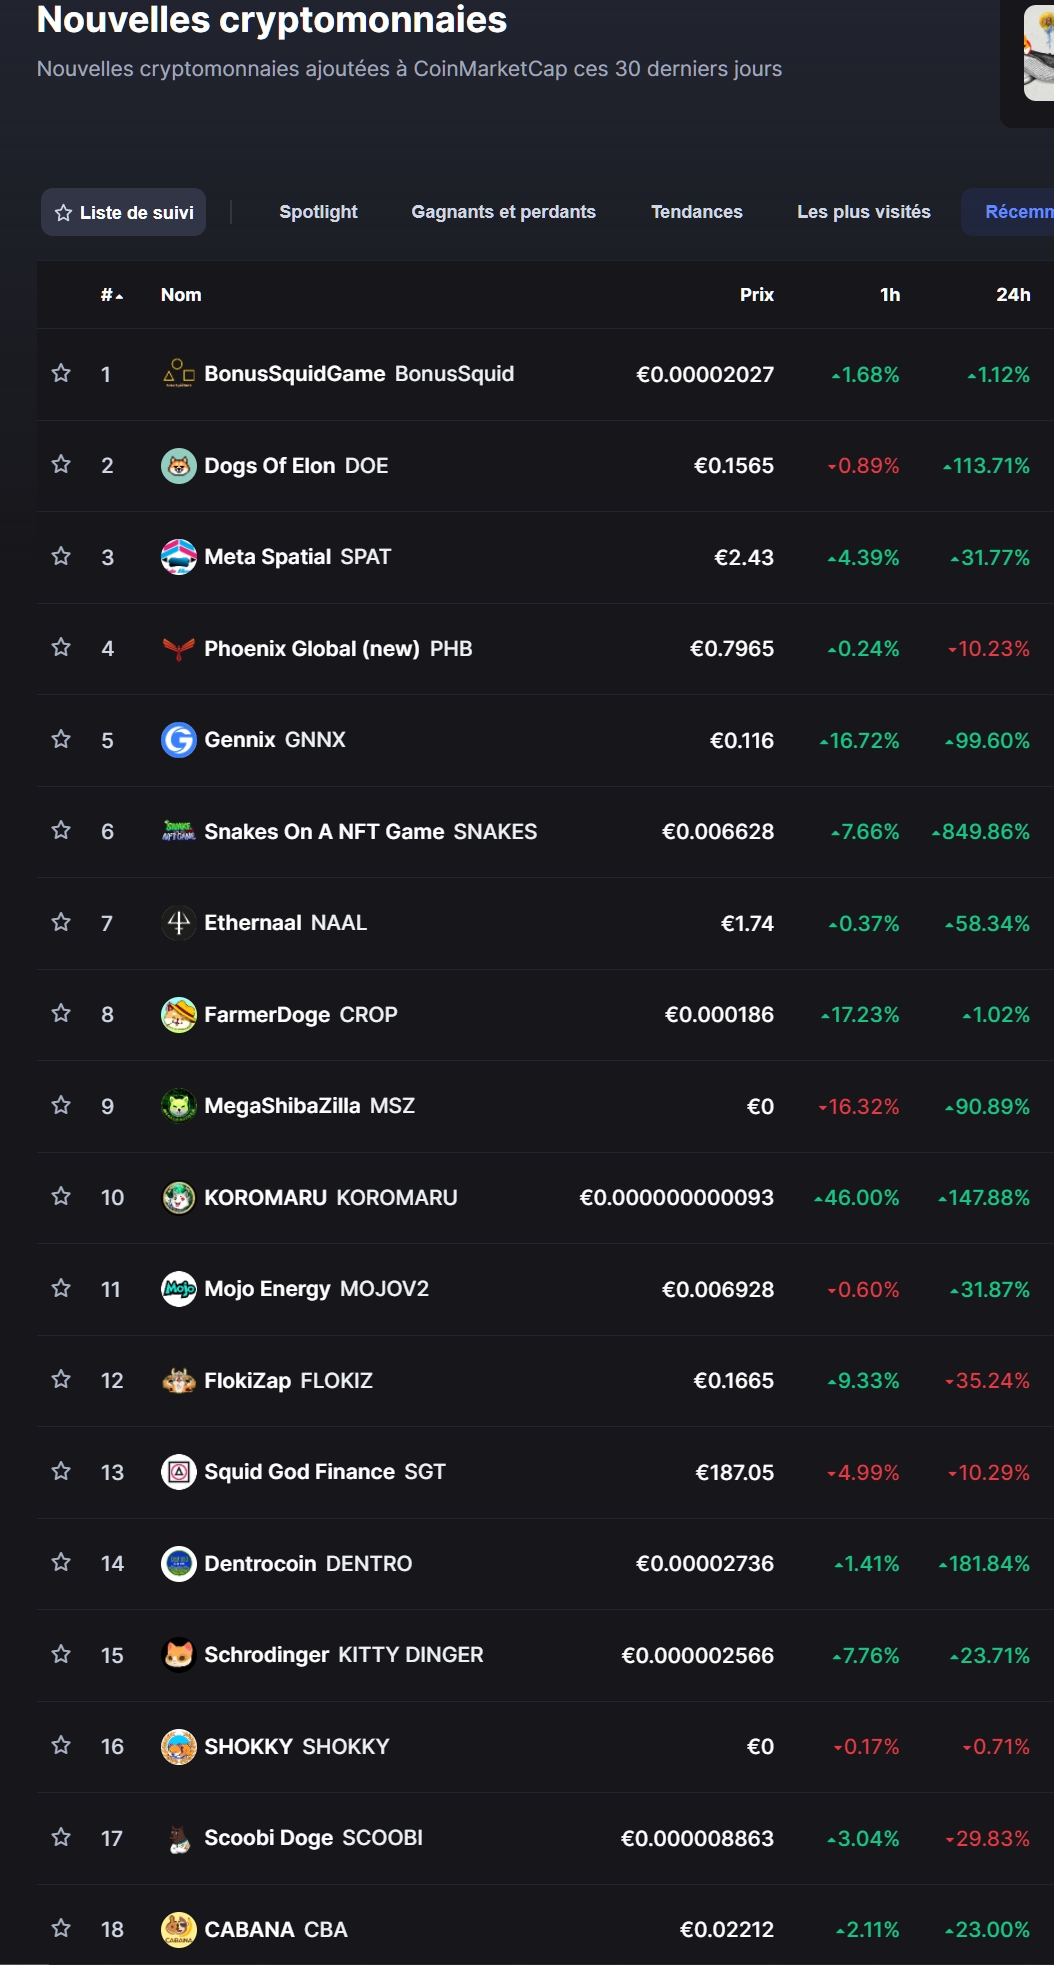Open the Snakes On A NFT Game link
The image size is (1054, 1965).
pos(324,832)
